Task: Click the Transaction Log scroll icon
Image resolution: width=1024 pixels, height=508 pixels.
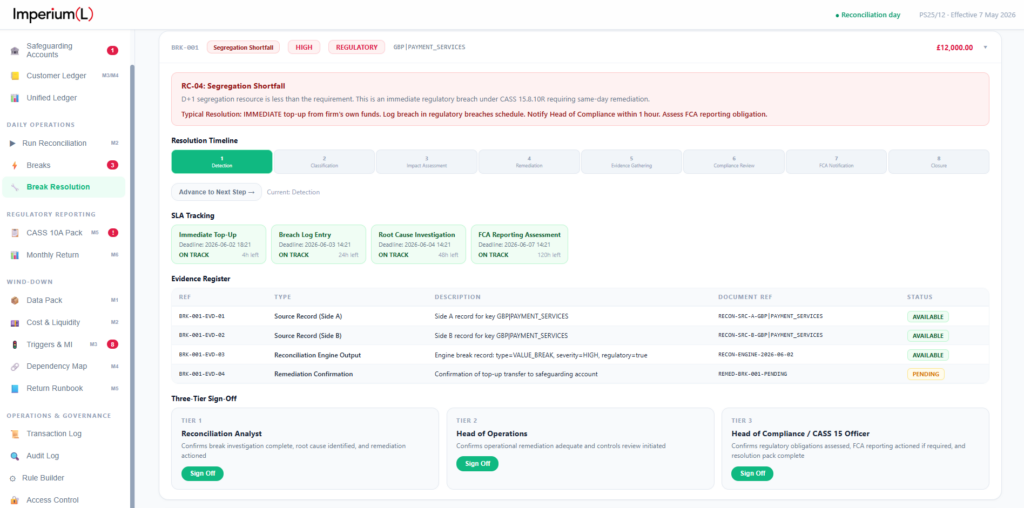Action: coord(15,434)
